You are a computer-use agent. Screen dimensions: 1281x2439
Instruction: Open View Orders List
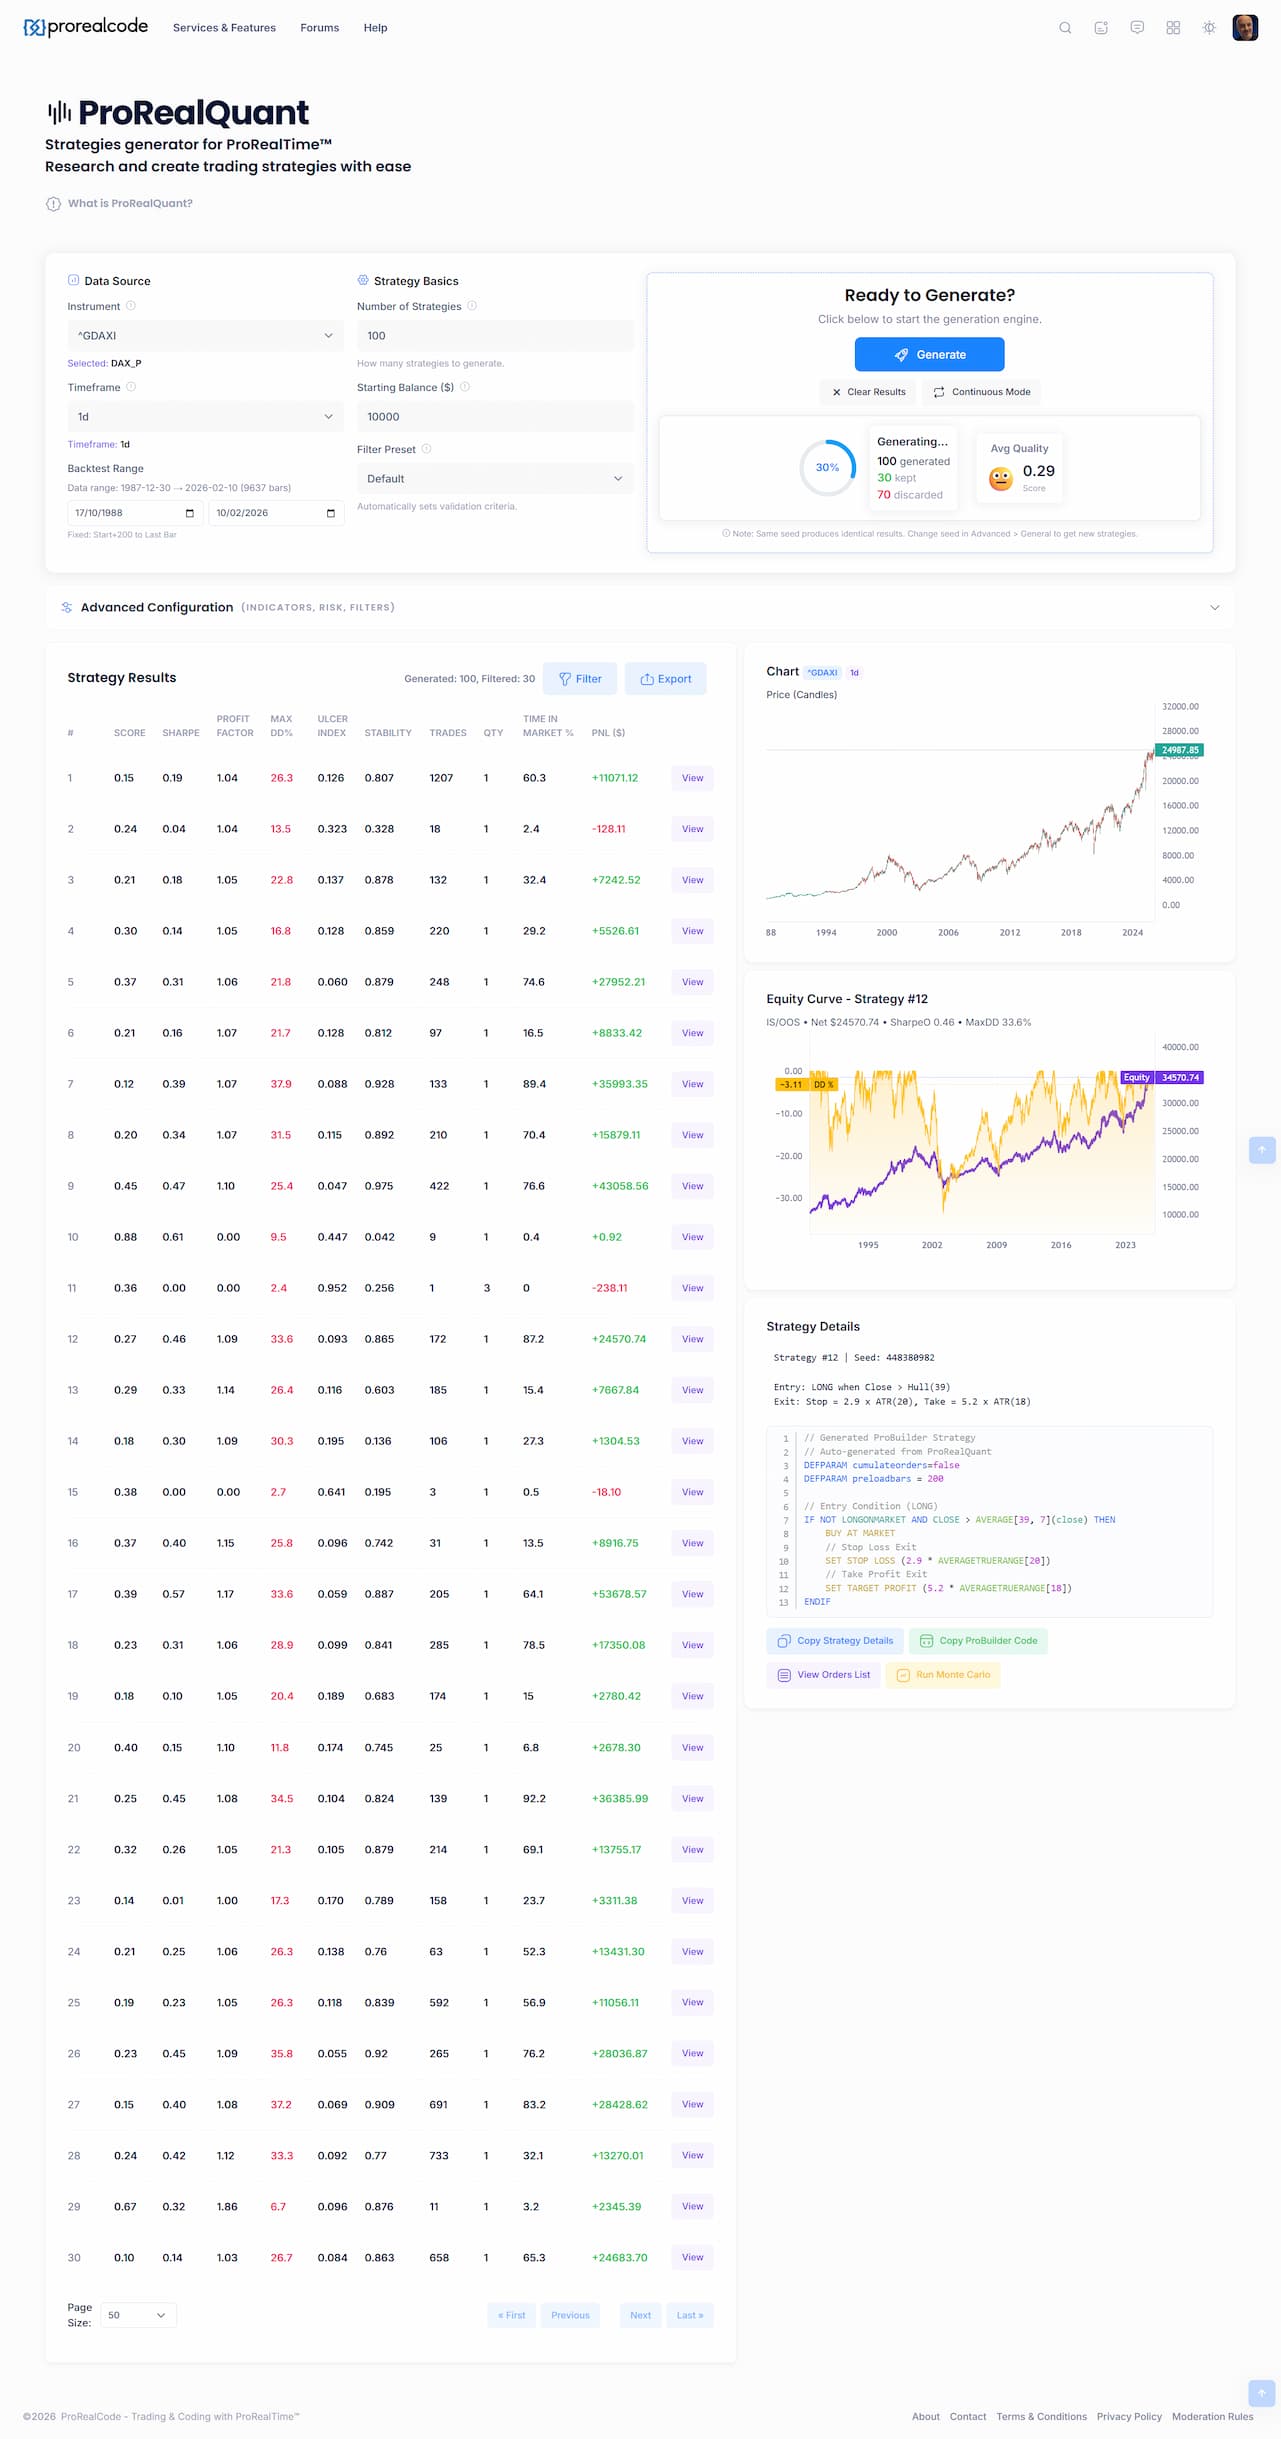(x=824, y=1675)
